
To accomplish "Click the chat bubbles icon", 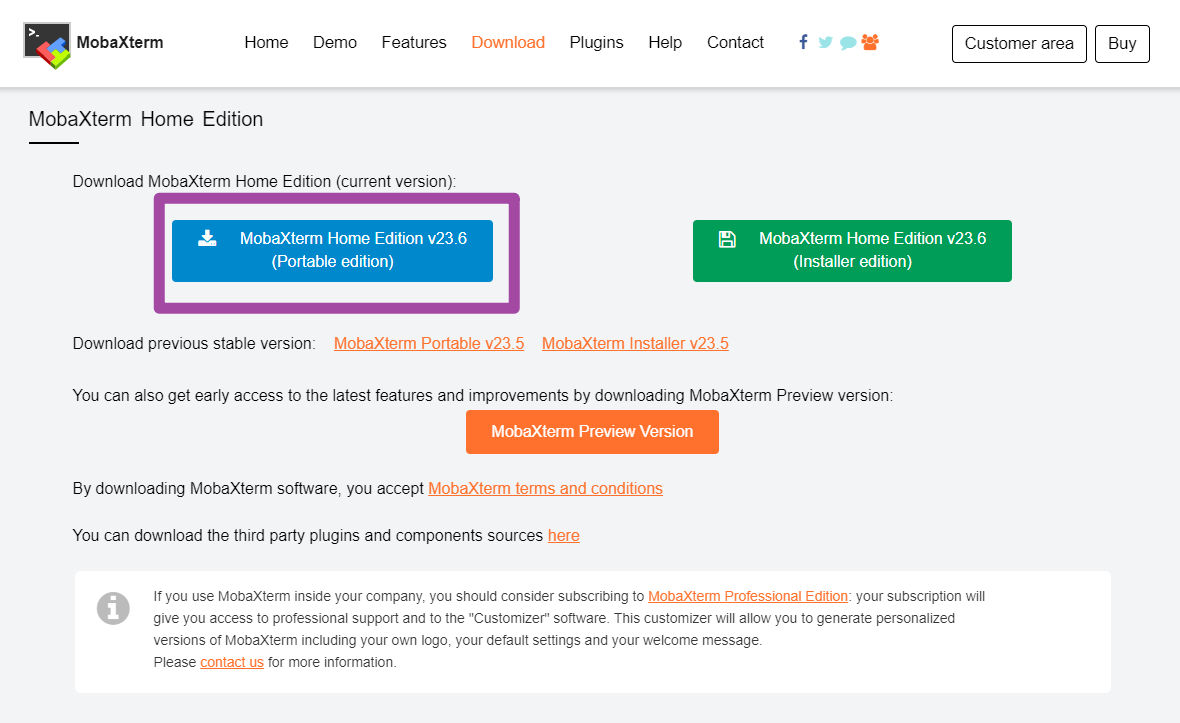I will tap(848, 43).
